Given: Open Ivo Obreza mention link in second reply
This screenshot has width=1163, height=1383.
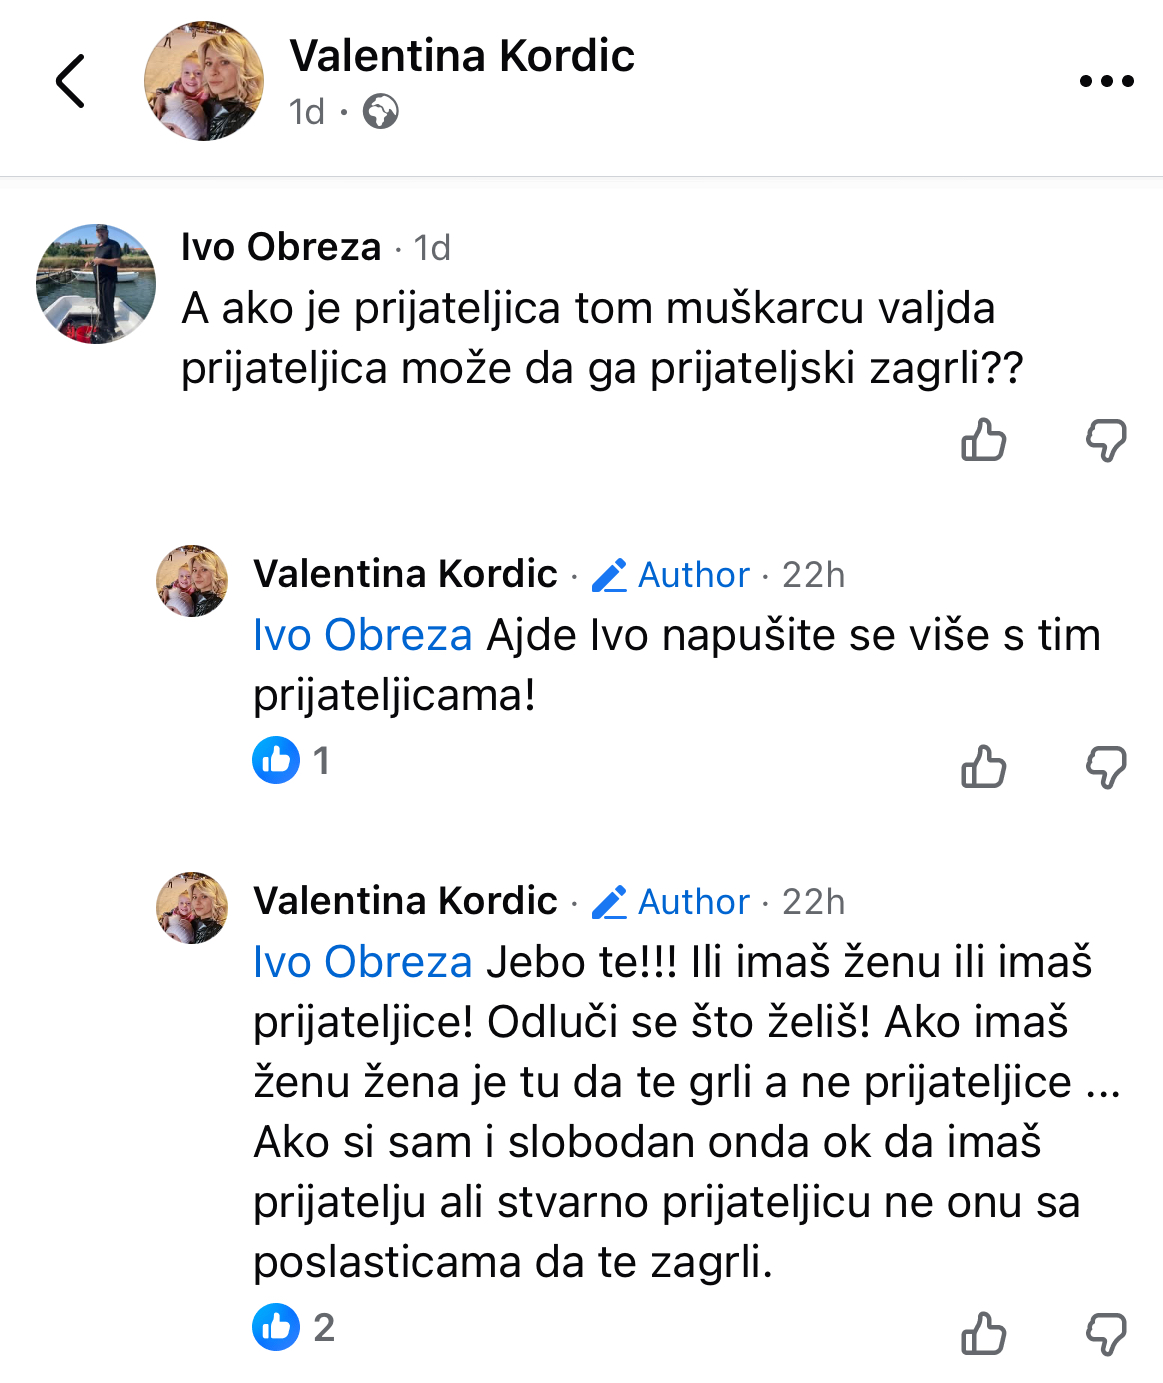Looking at the screenshot, I should coord(362,962).
